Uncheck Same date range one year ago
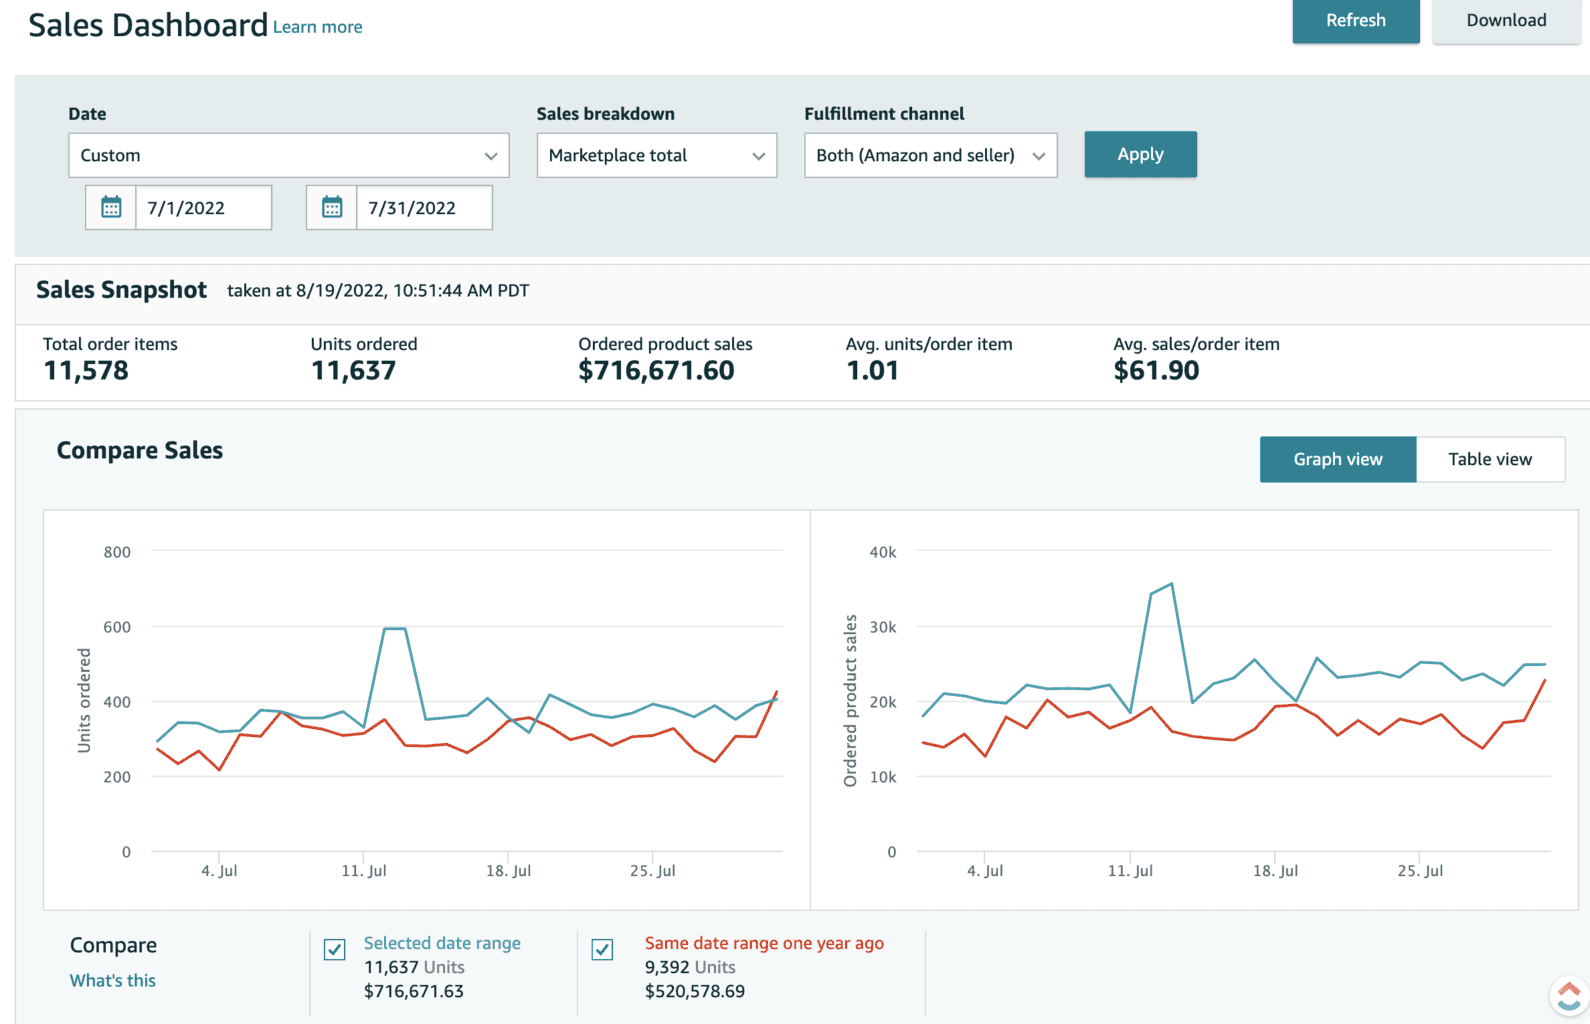1590x1024 pixels. [602, 949]
